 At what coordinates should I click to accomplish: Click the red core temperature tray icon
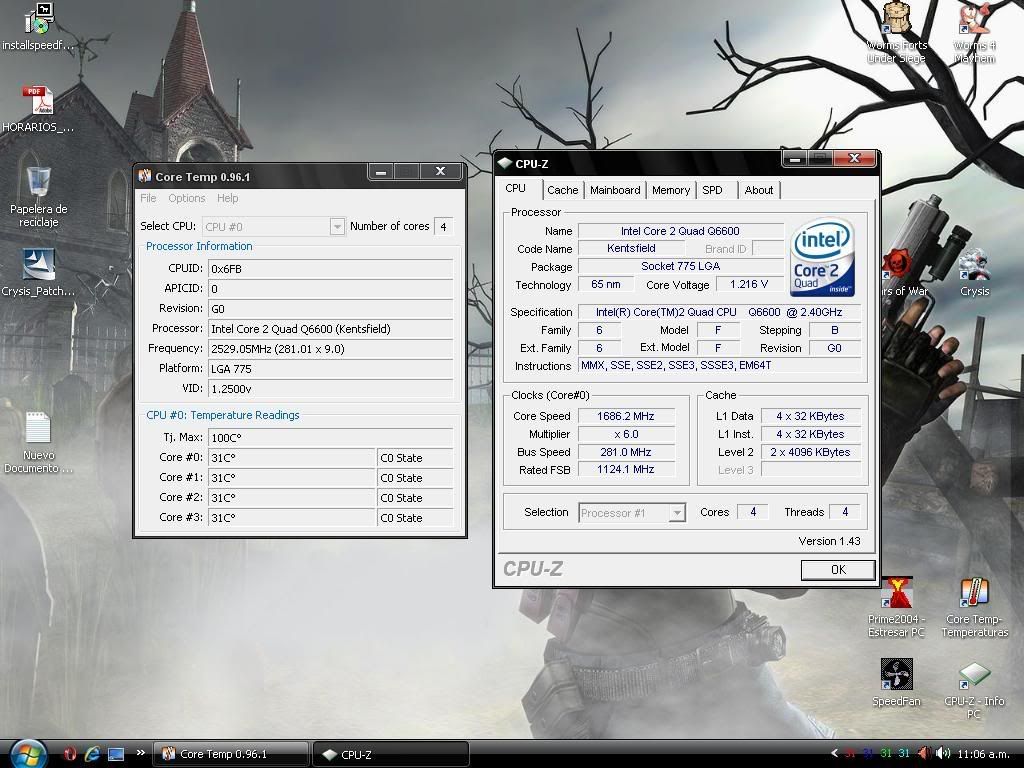(x=850, y=754)
